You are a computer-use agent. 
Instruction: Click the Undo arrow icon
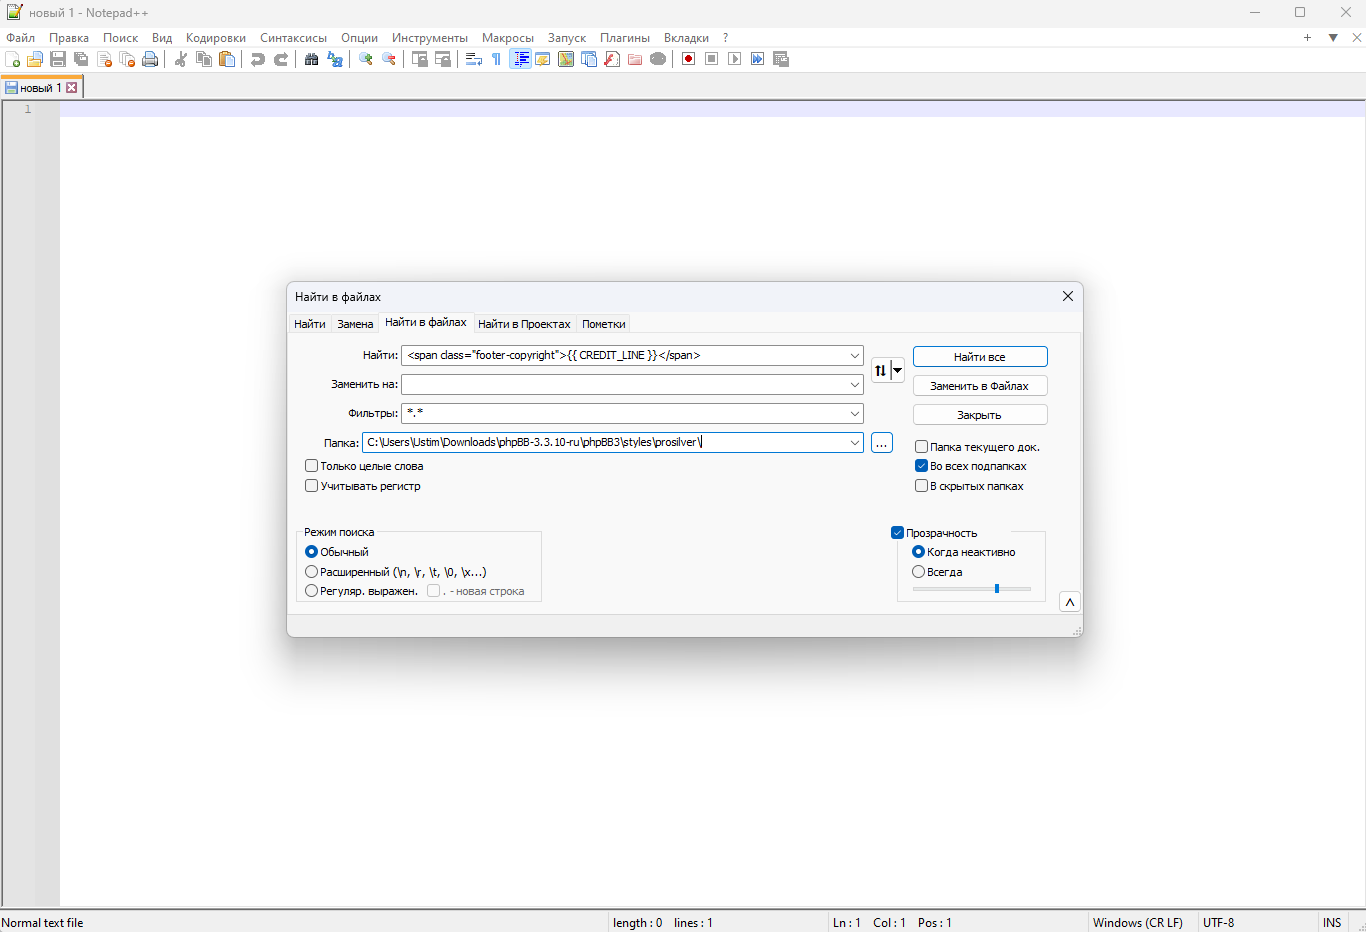coord(257,60)
